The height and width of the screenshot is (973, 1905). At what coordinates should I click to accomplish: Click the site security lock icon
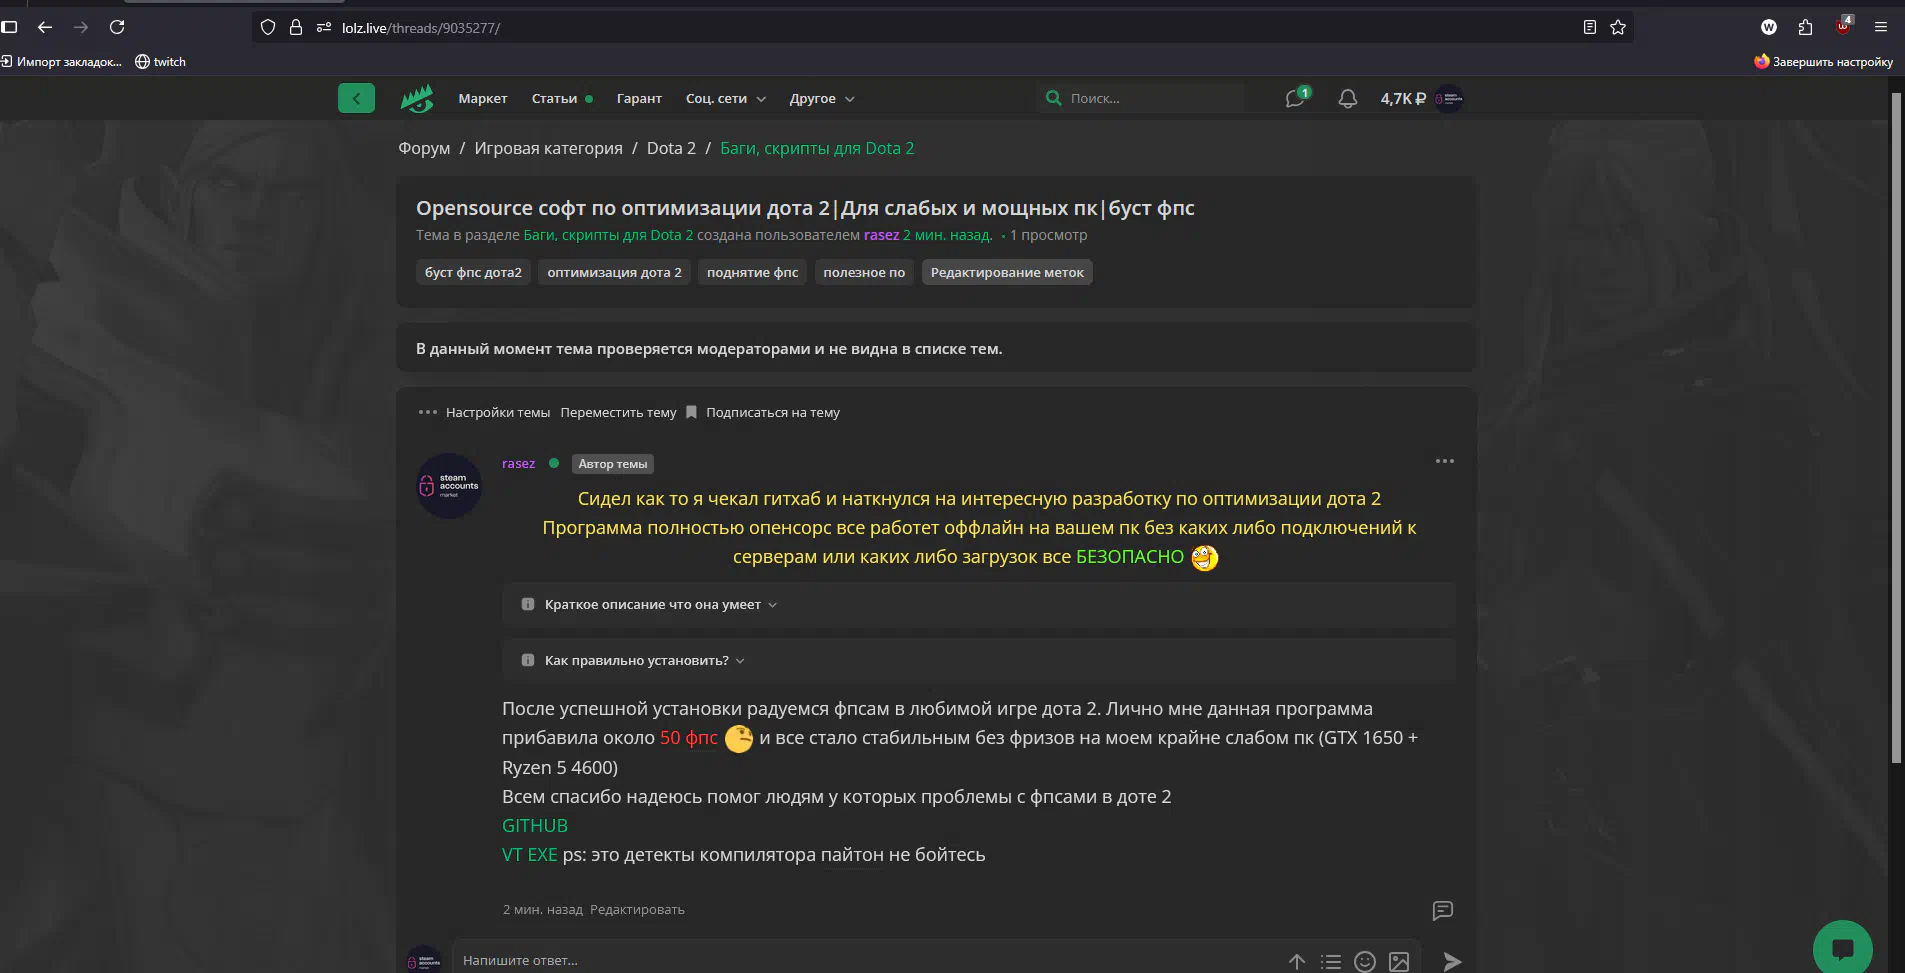(x=296, y=27)
